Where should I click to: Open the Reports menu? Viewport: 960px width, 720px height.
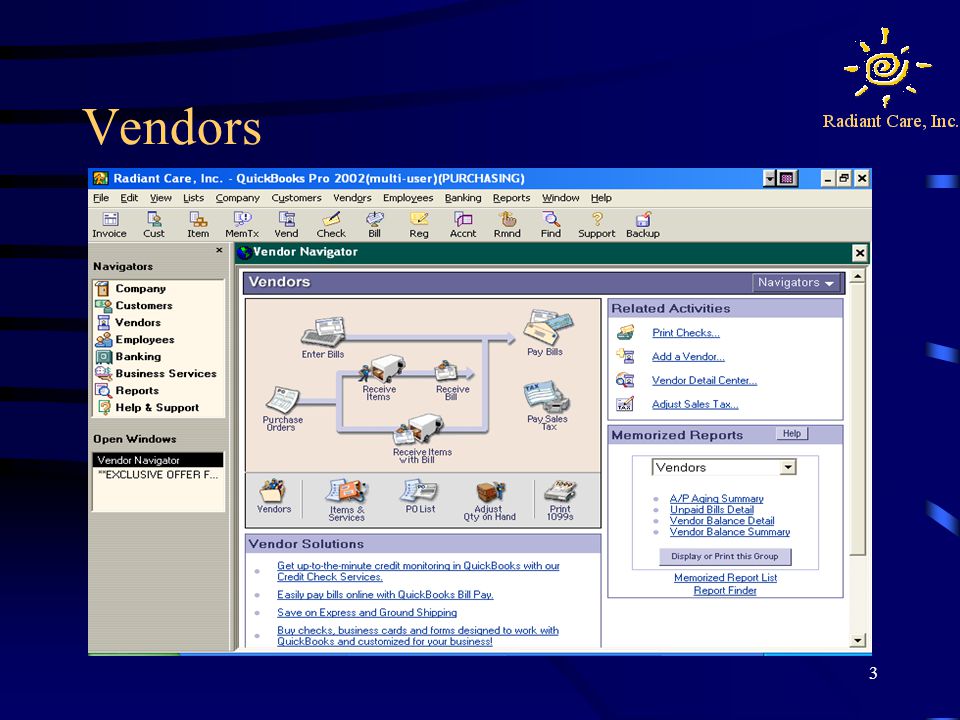(x=511, y=198)
